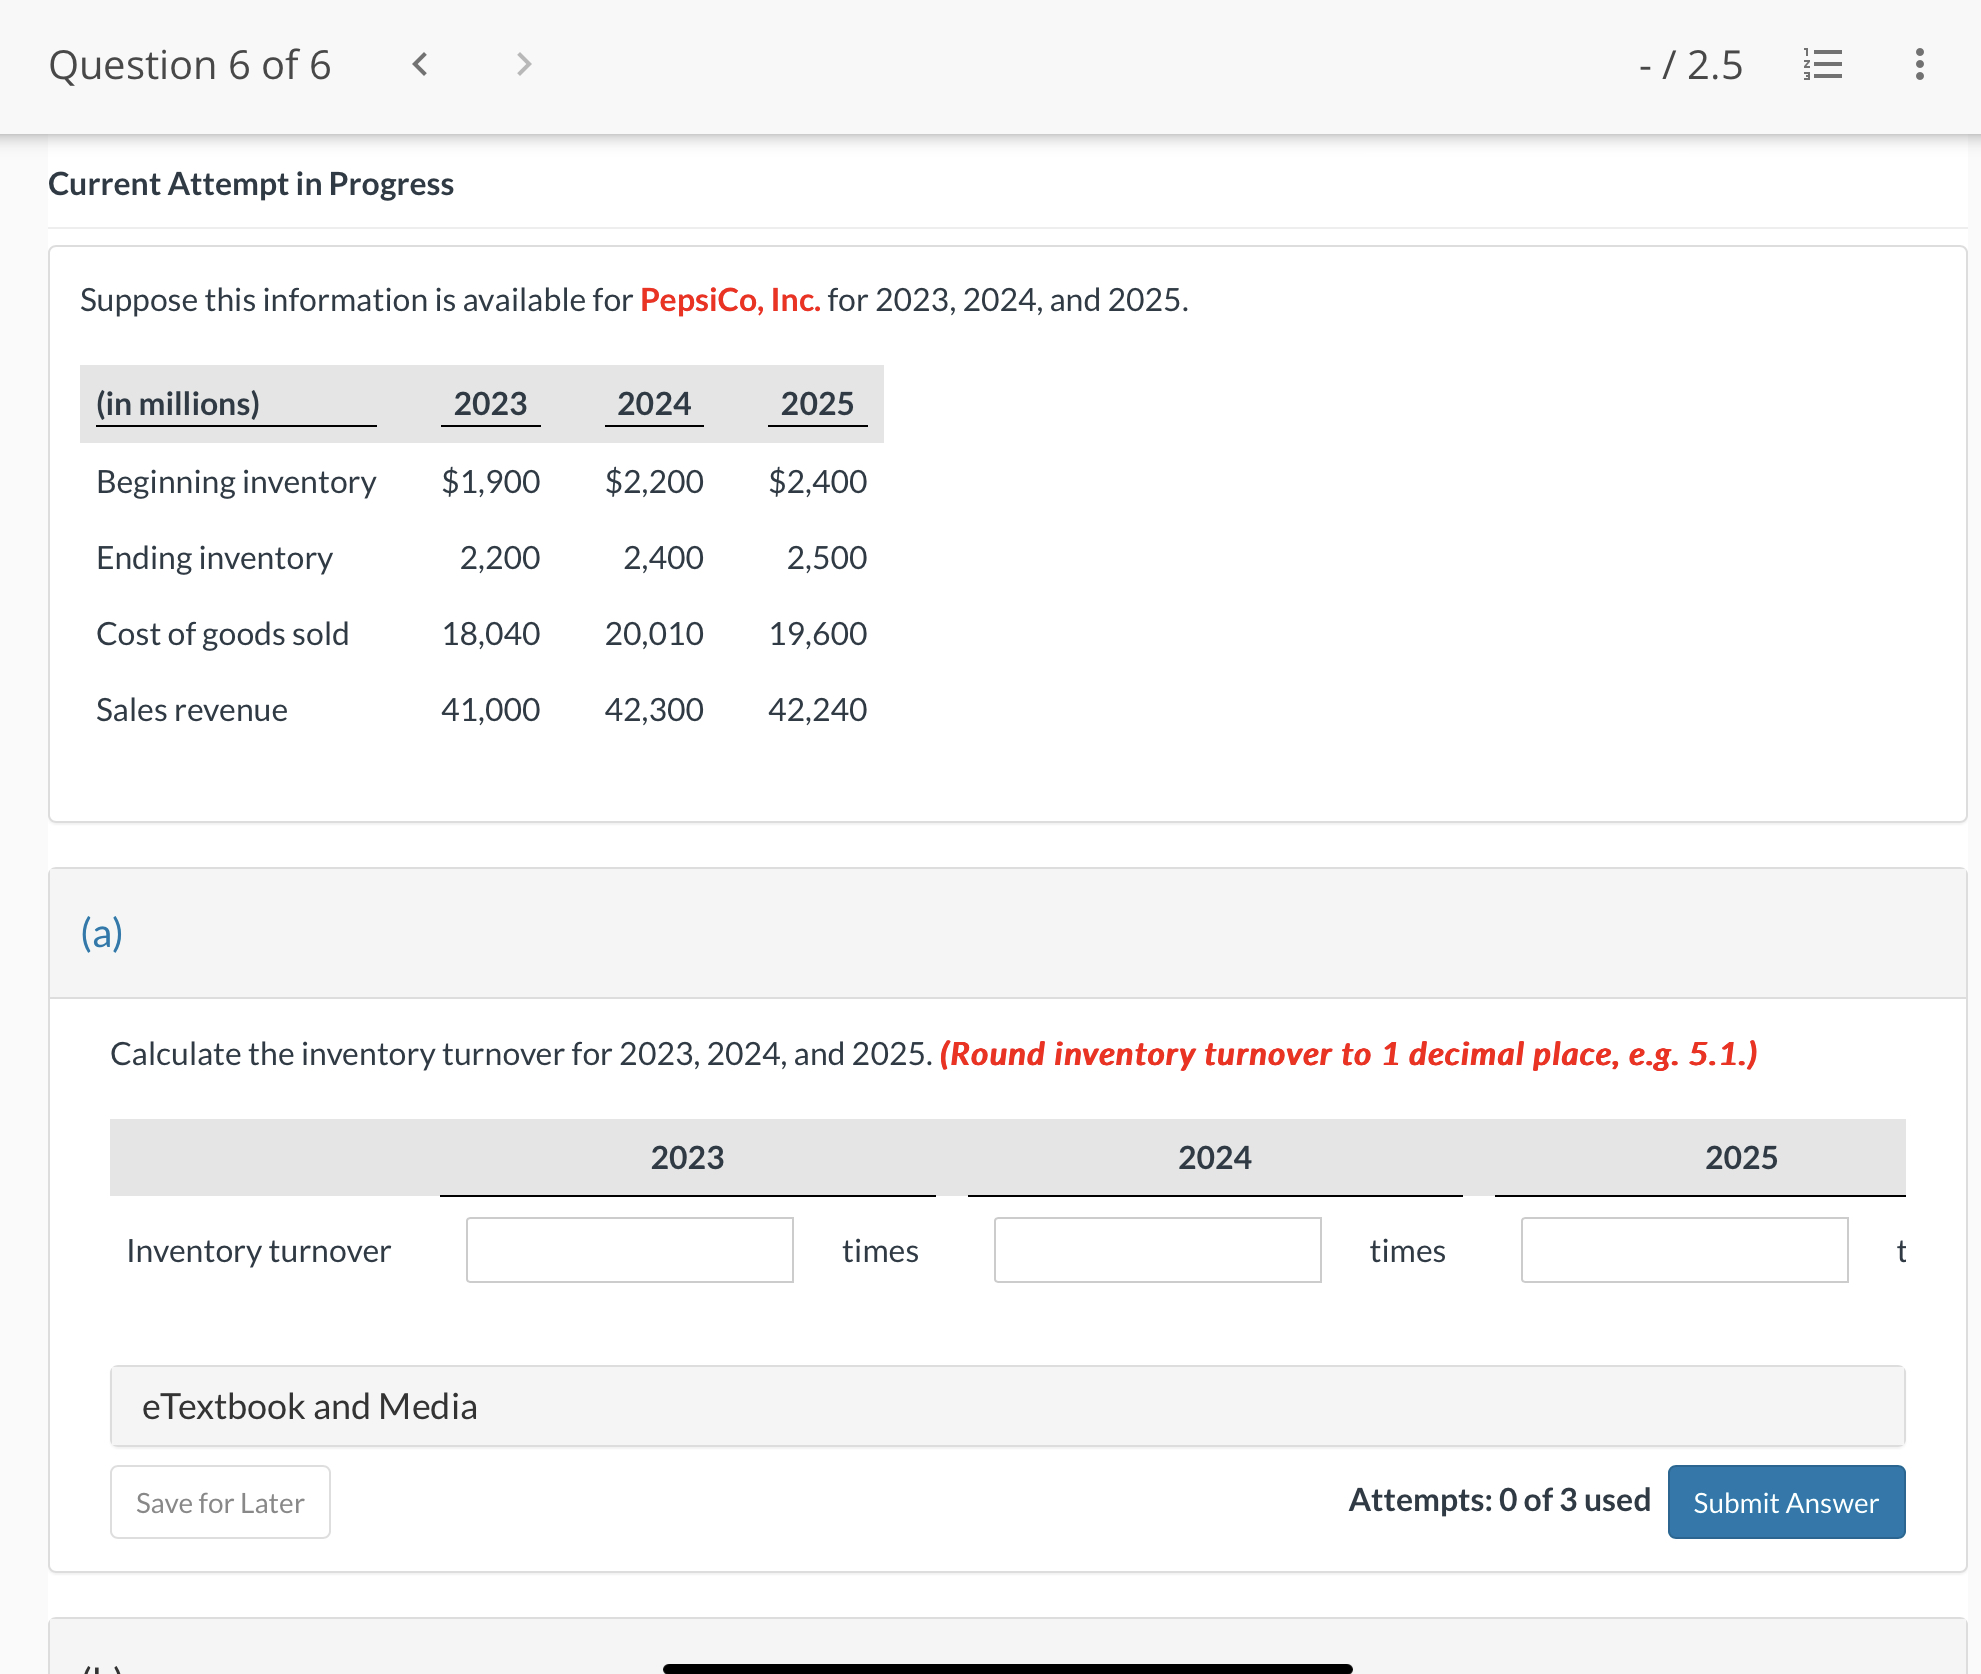
Task: Click the bottom home indicator bar
Action: (x=1007, y=1667)
